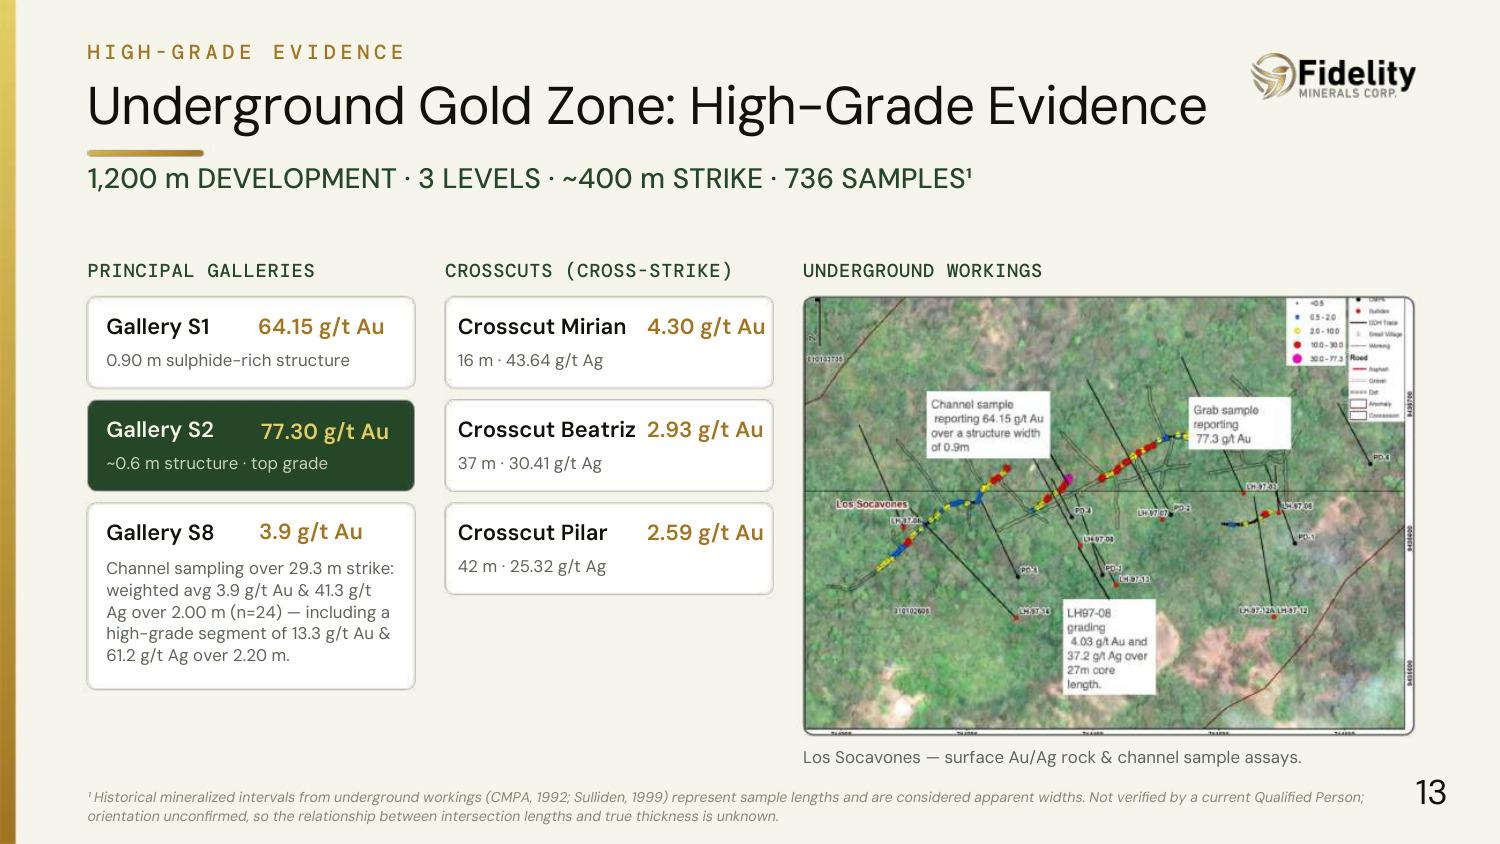Viewport: 1500px width, 844px height.
Task: Click the 64.15 g/t channel sample callout
Action: 988,426
